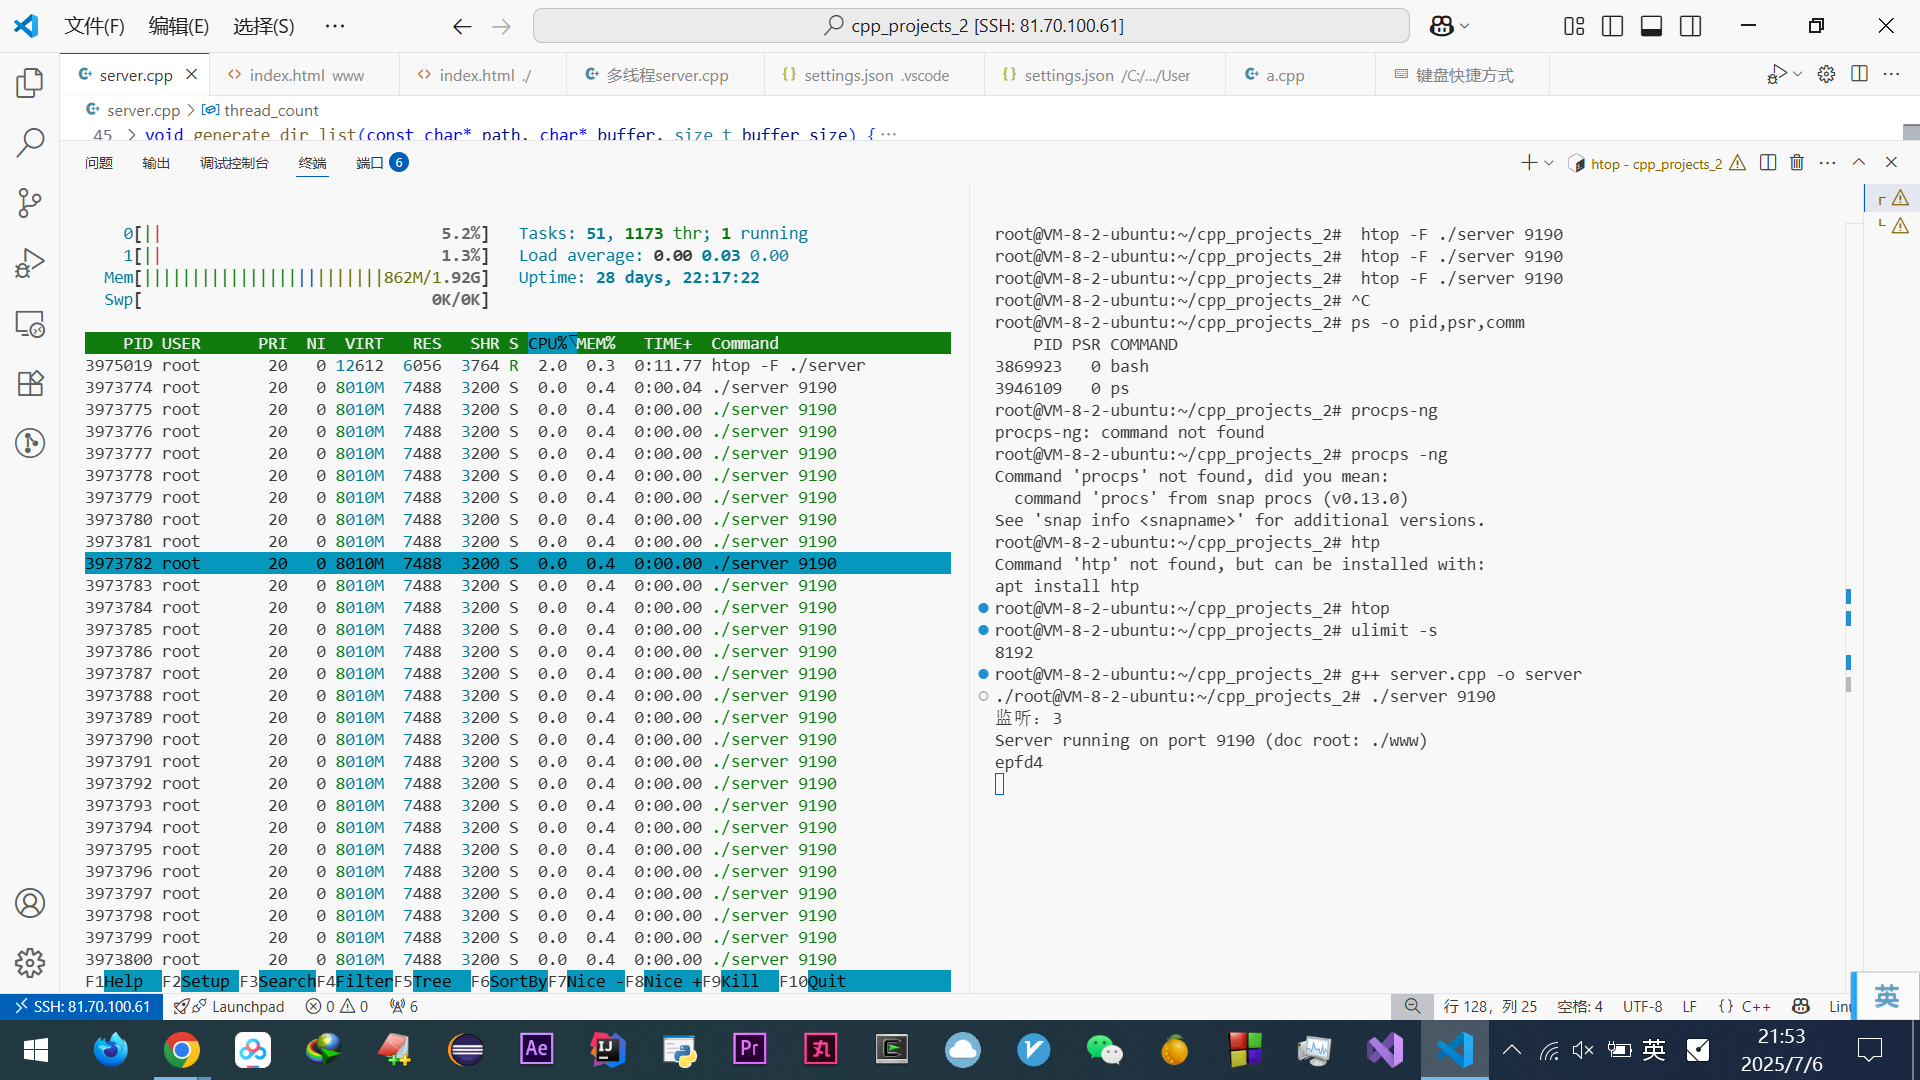Click the command center search box
Image resolution: width=1920 pixels, height=1080 pixels.
[970, 26]
